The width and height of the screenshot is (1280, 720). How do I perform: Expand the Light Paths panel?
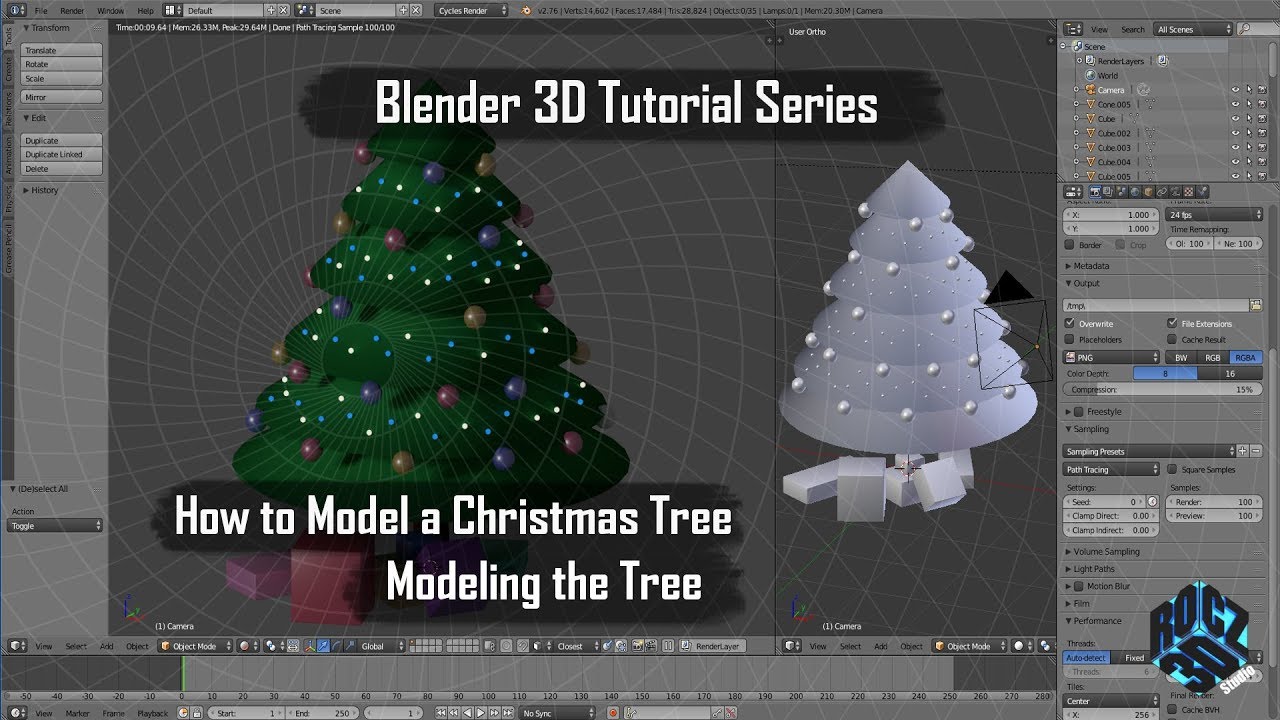click(1093, 569)
